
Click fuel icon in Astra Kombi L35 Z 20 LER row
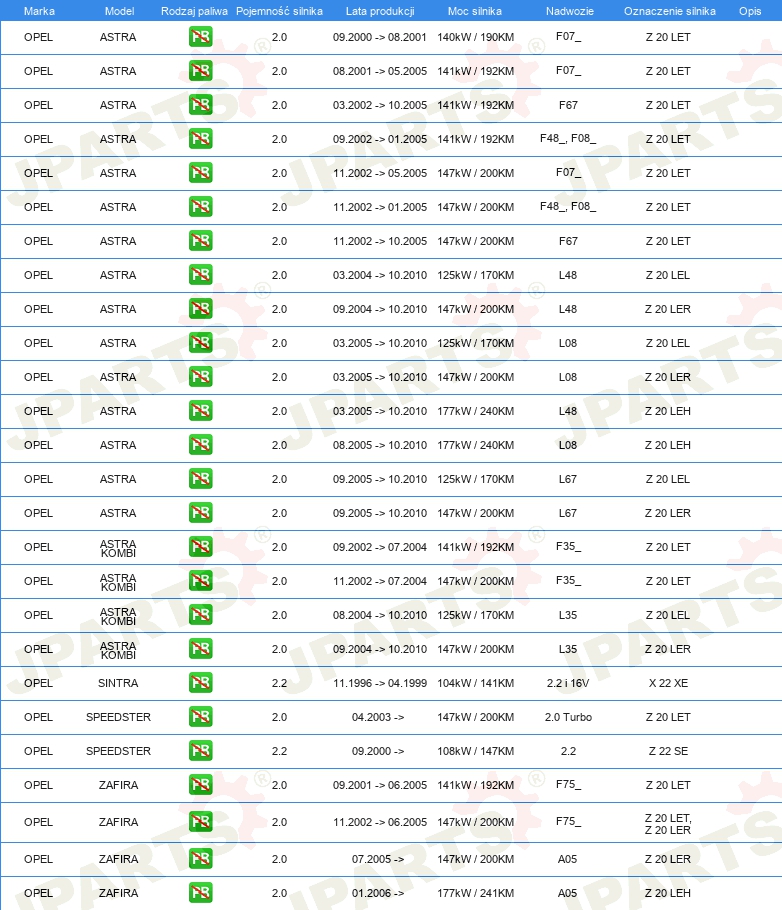tap(200, 649)
